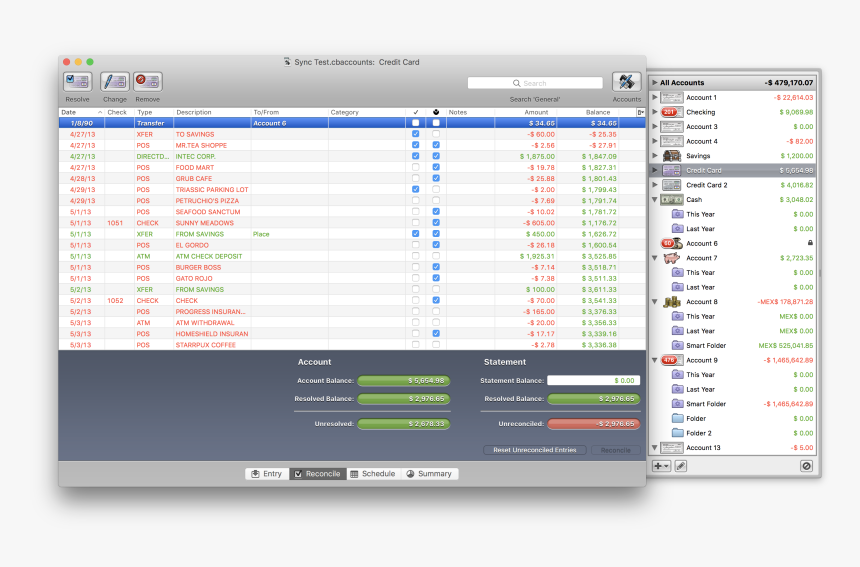
Task: Select the Credit Card account row
Action: point(732,171)
